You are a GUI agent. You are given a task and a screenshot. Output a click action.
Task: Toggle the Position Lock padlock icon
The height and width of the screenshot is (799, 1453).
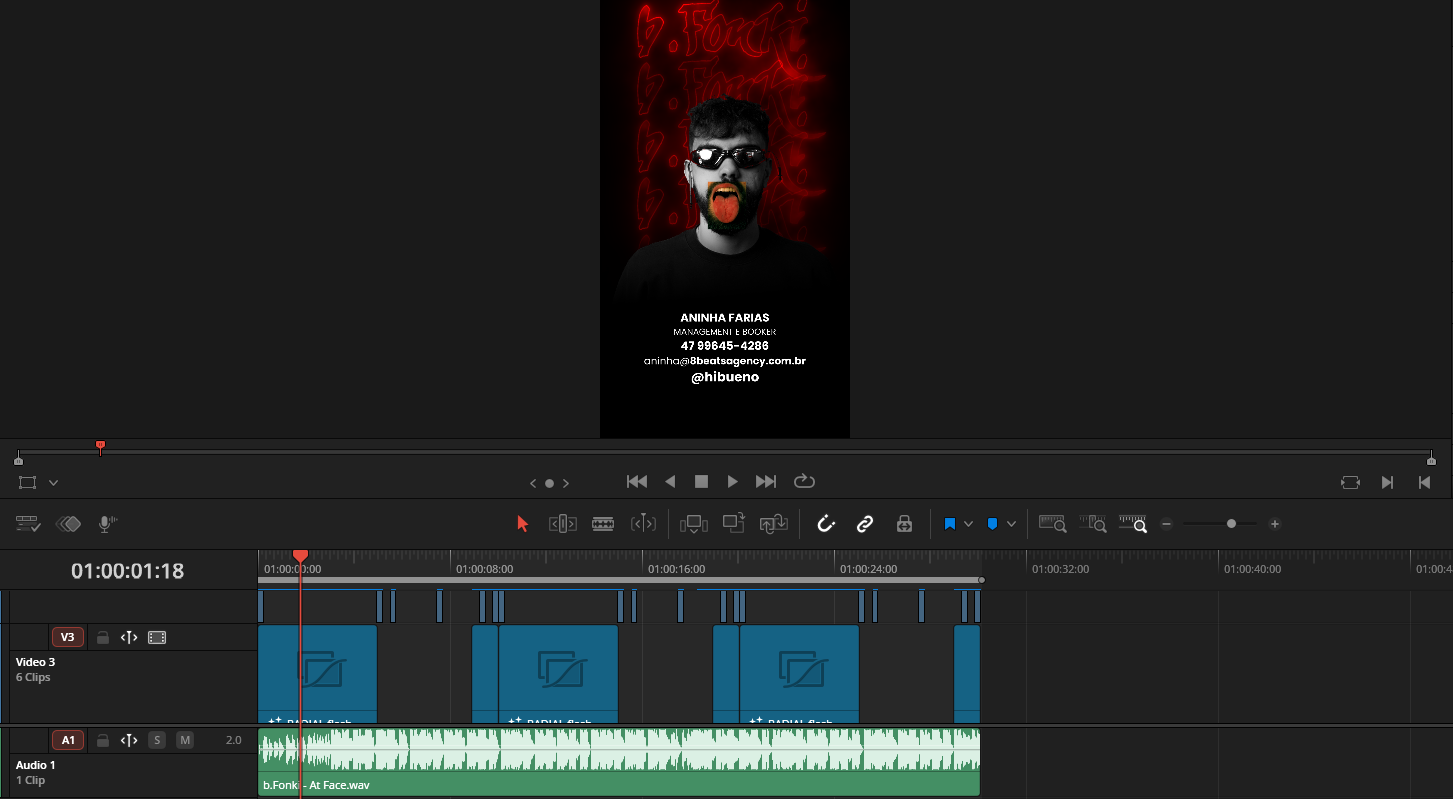tap(904, 524)
